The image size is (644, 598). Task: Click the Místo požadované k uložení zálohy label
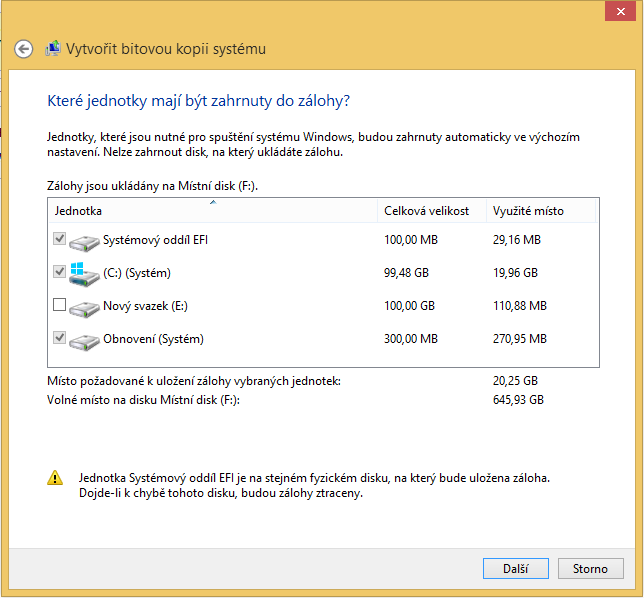[x=194, y=381]
